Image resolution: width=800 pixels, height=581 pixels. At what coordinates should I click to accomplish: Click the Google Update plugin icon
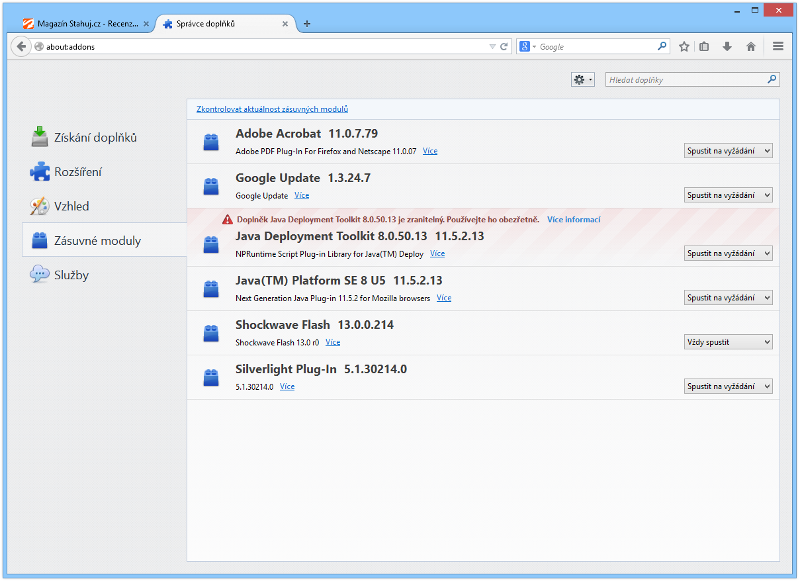[x=211, y=186]
